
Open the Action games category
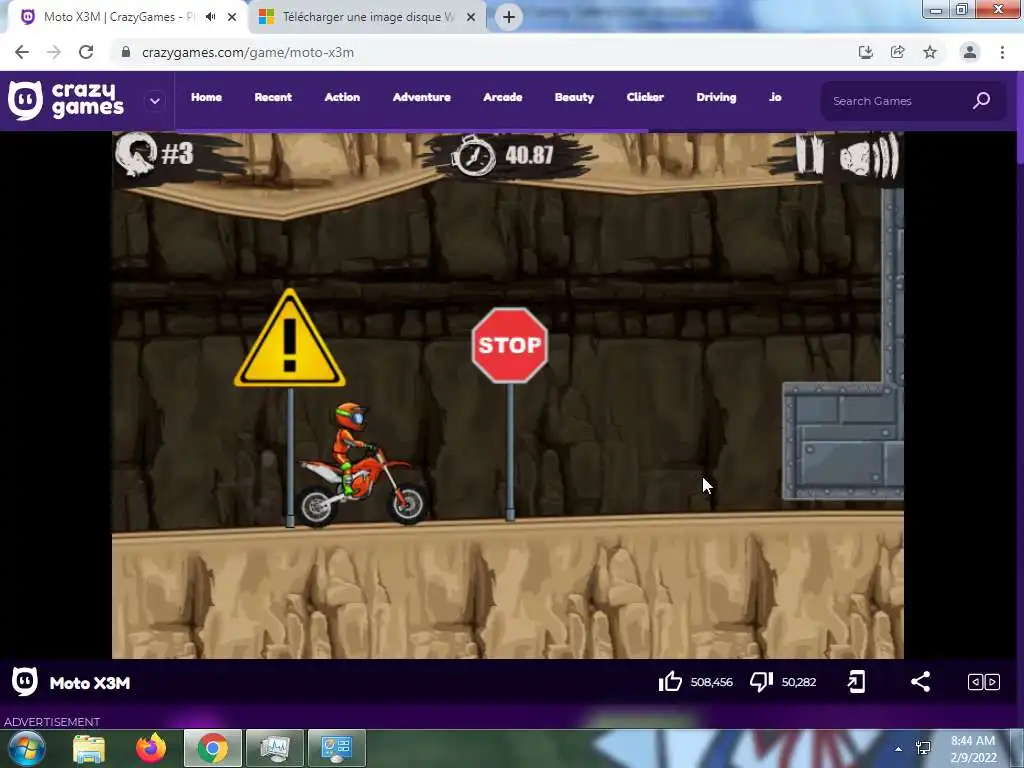tap(342, 97)
